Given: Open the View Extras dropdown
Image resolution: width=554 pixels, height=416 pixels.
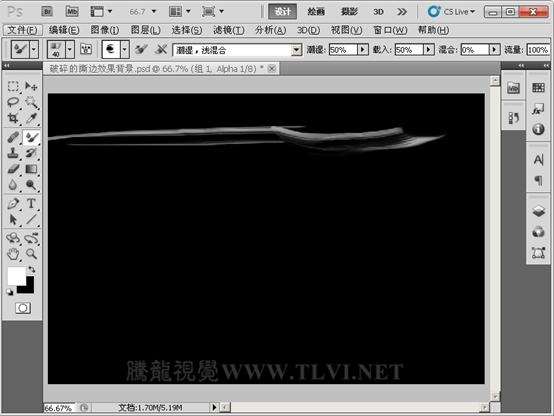Looking at the screenshot, I should pyautogui.click(x=101, y=12).
